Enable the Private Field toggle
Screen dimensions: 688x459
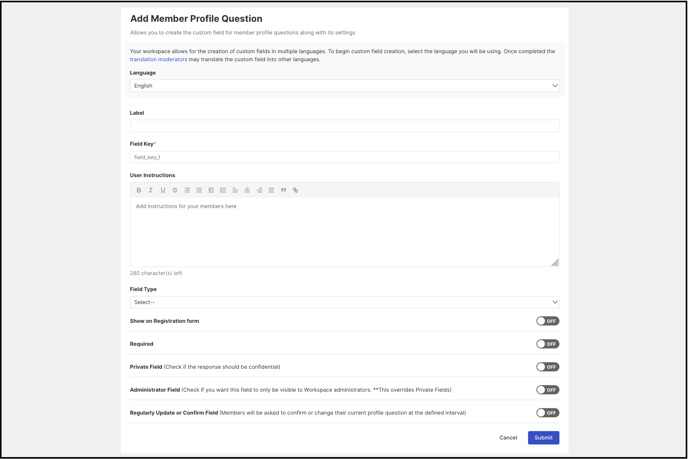548,366
